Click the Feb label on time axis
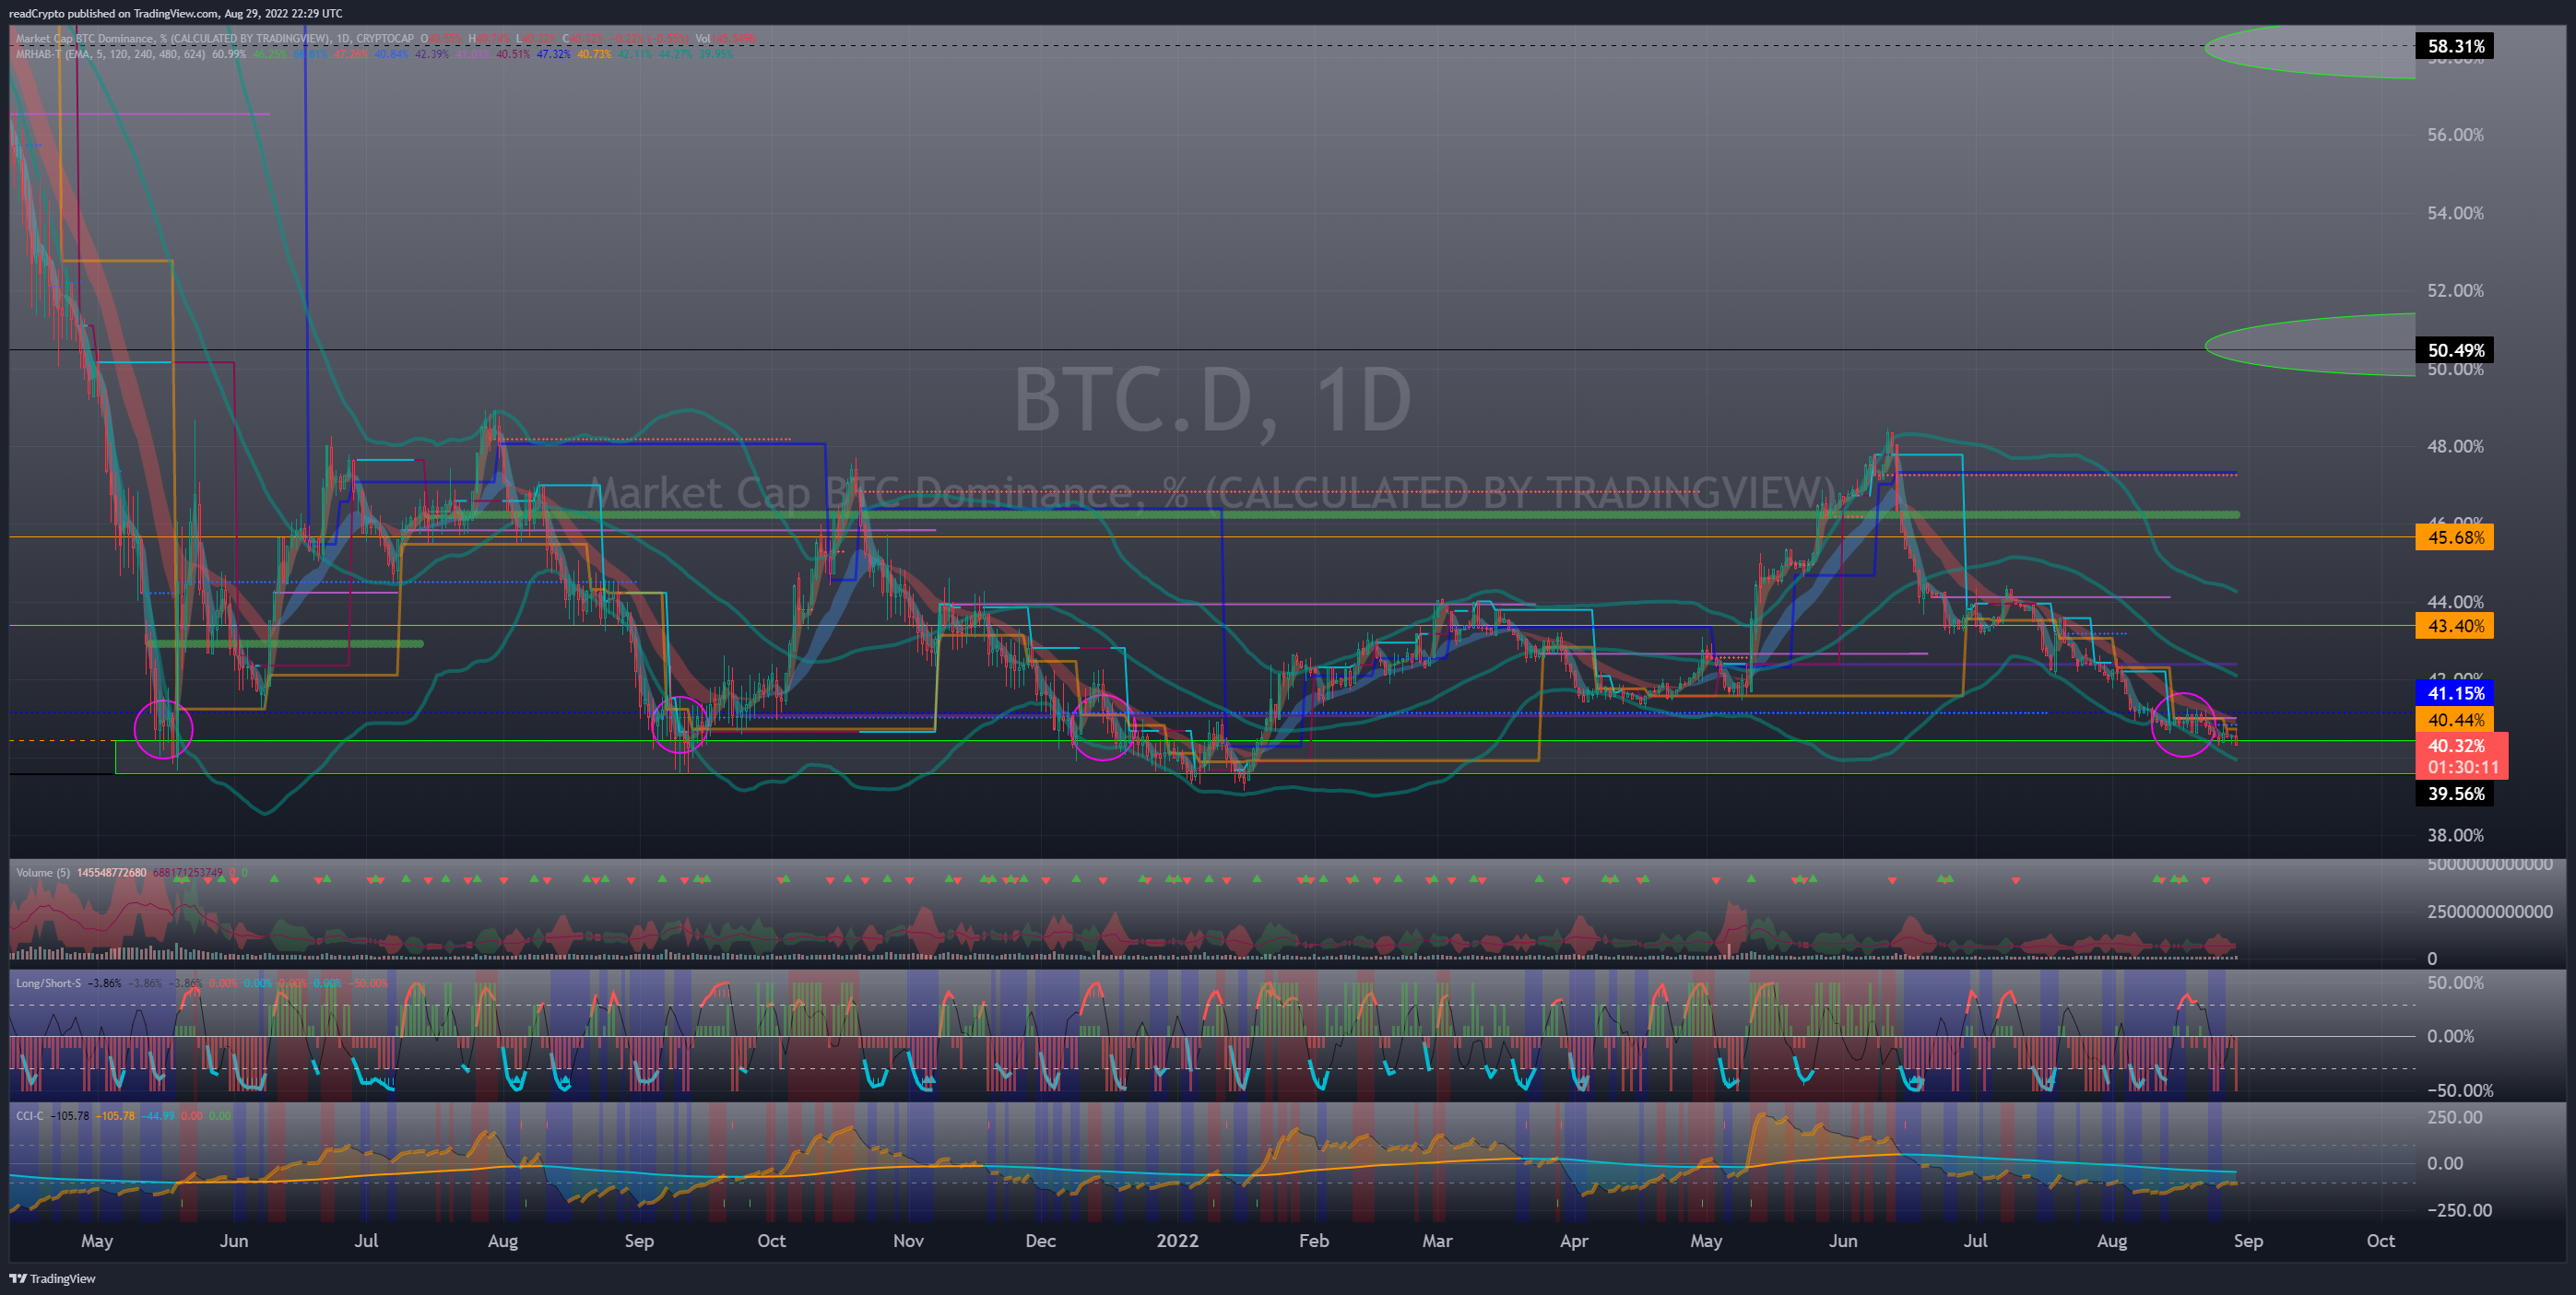This screenshot has width=2576, height=1295. click(x=1313, y=1241)
